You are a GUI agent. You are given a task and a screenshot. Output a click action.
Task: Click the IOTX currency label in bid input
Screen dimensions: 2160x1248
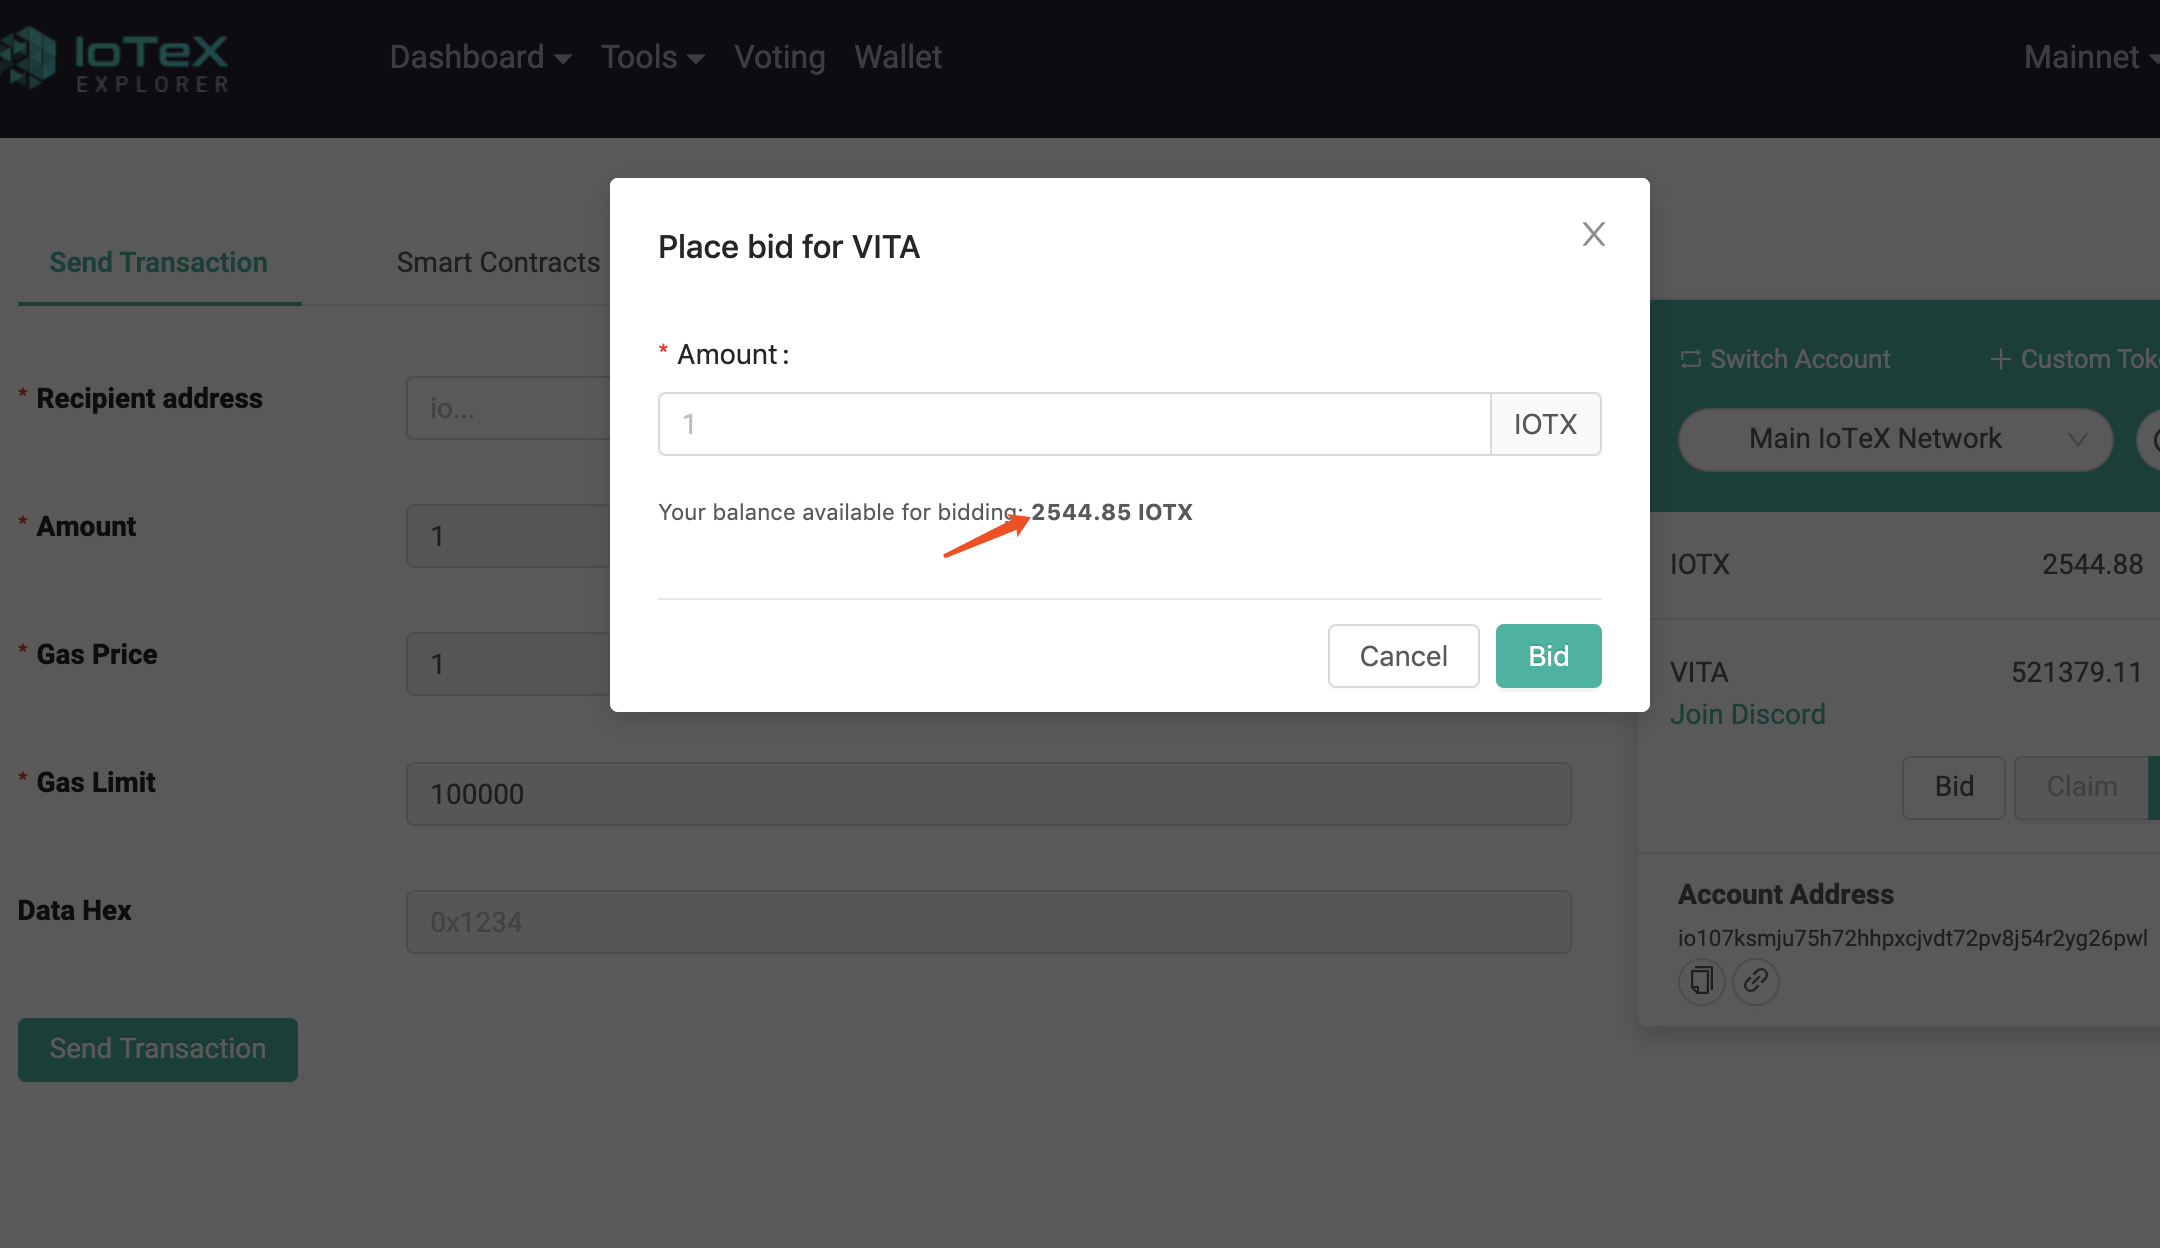1546,424
